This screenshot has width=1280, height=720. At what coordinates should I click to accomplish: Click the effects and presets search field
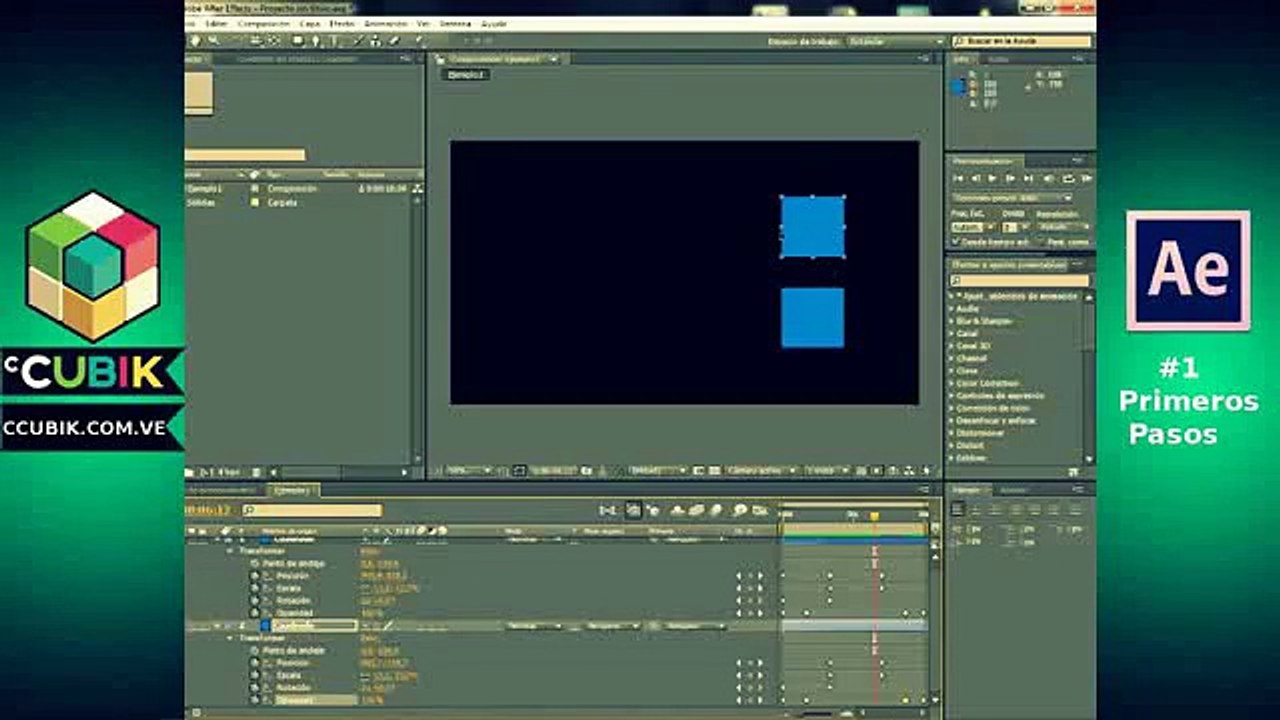click(1020, 281)
